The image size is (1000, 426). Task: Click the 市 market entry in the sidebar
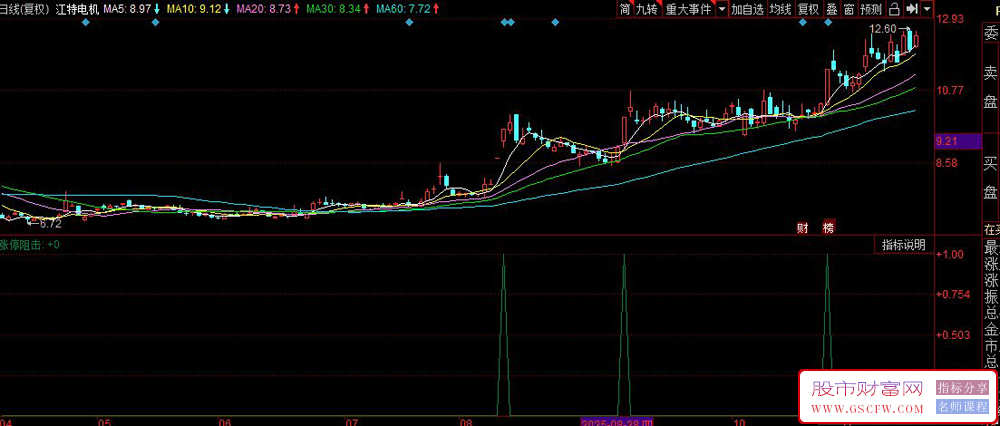pyautogui.click(x=991, y=346)
